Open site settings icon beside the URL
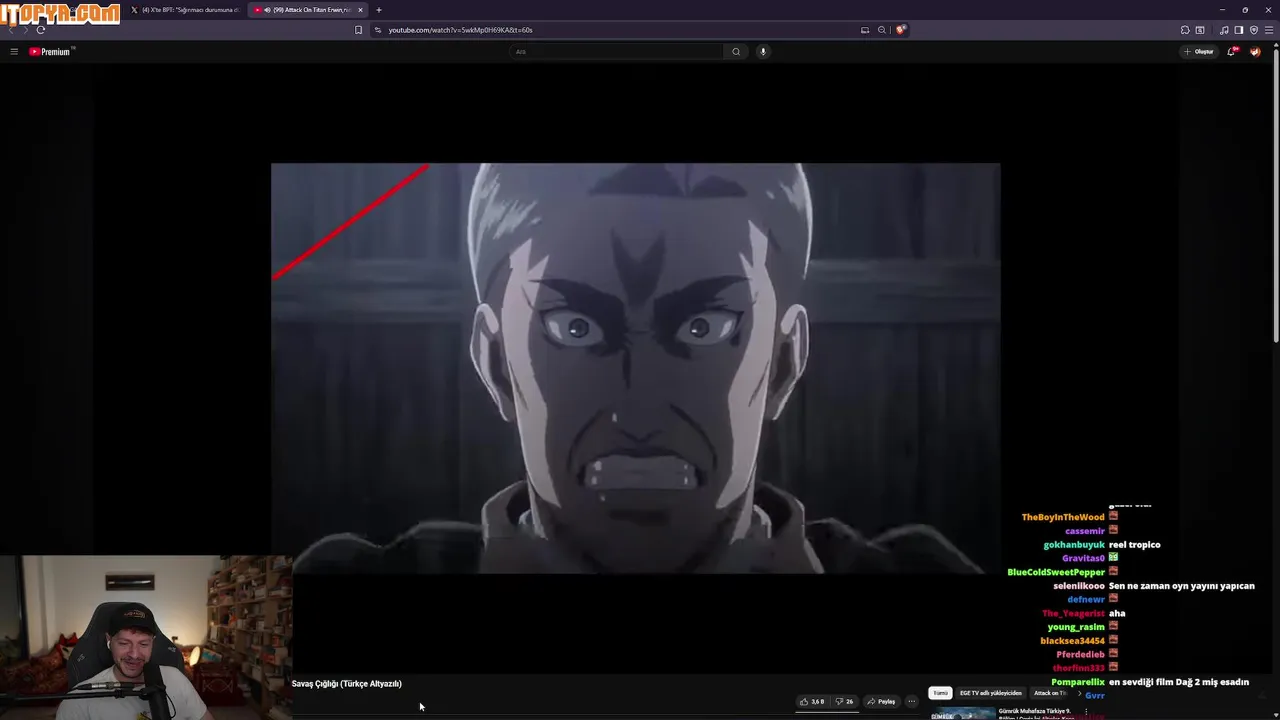Image resolution: width=1280 pixels, height=720 pixels. point(378,30)
